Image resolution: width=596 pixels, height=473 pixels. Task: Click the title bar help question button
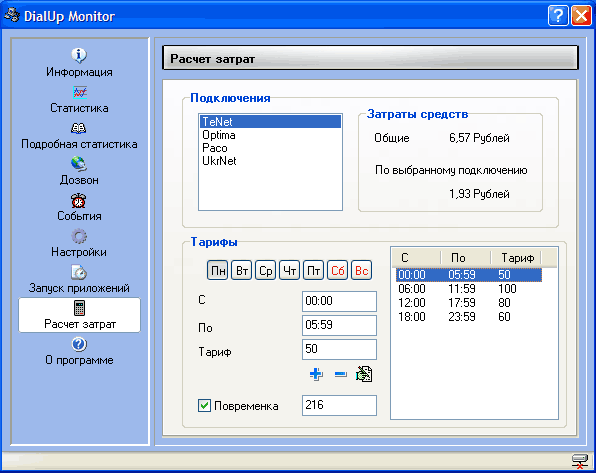(558, 16)
